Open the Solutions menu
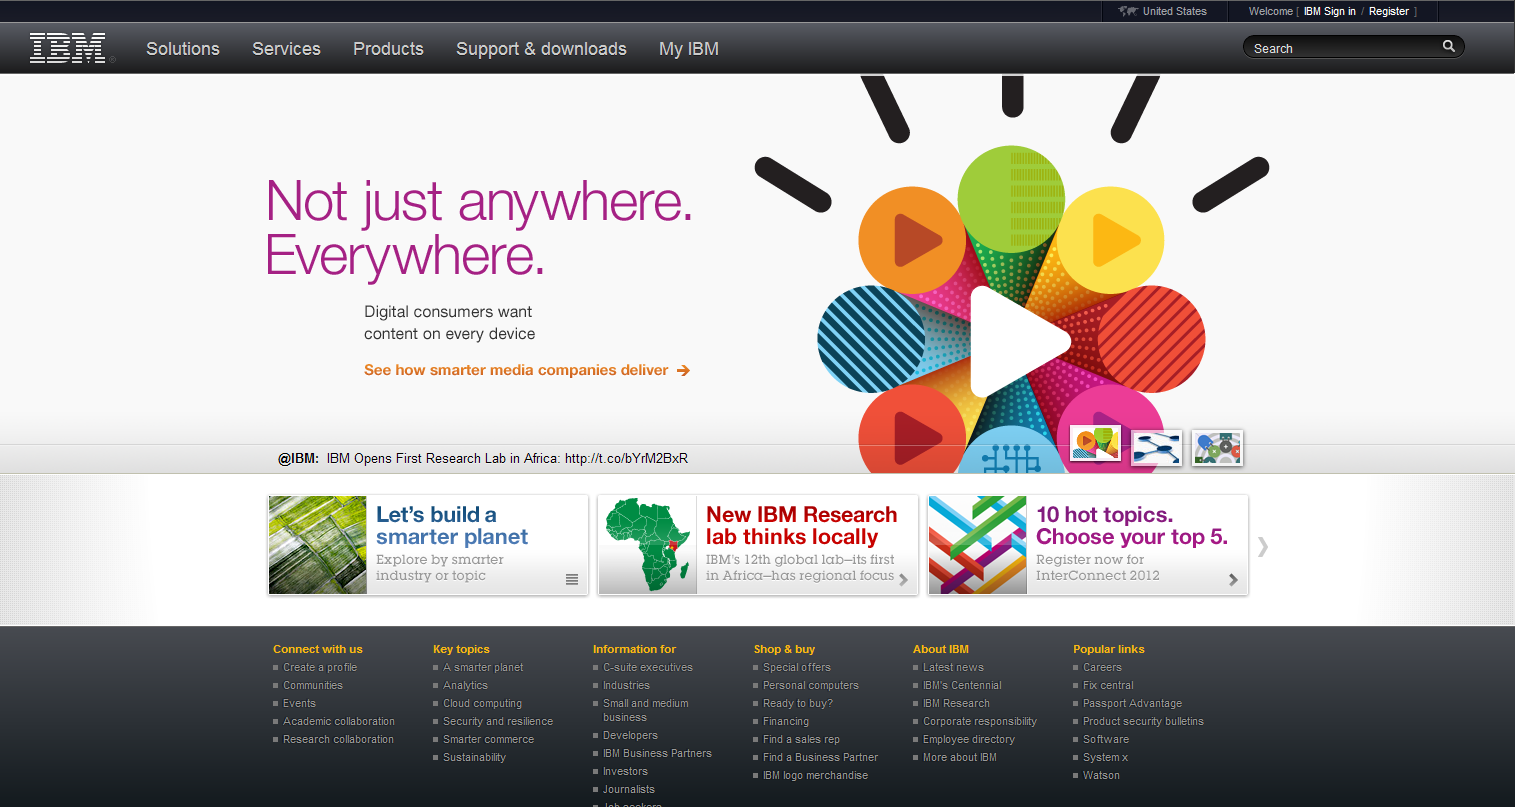Screen dimensions: 1515x807 [x=183, y=48]
